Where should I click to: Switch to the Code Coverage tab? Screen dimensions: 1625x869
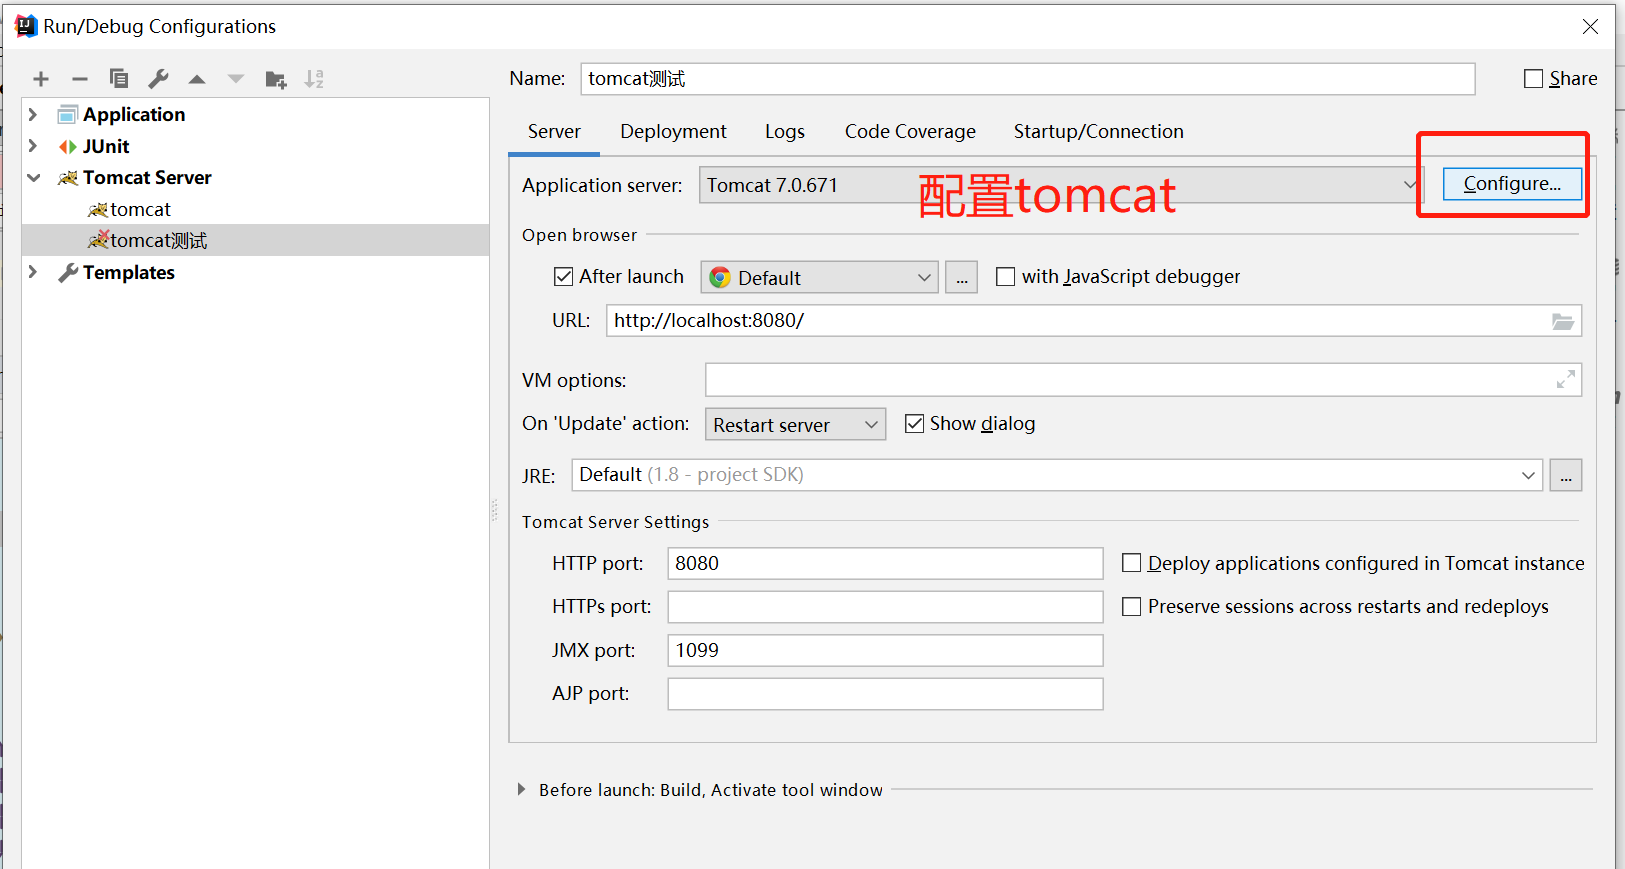point(910,131)
